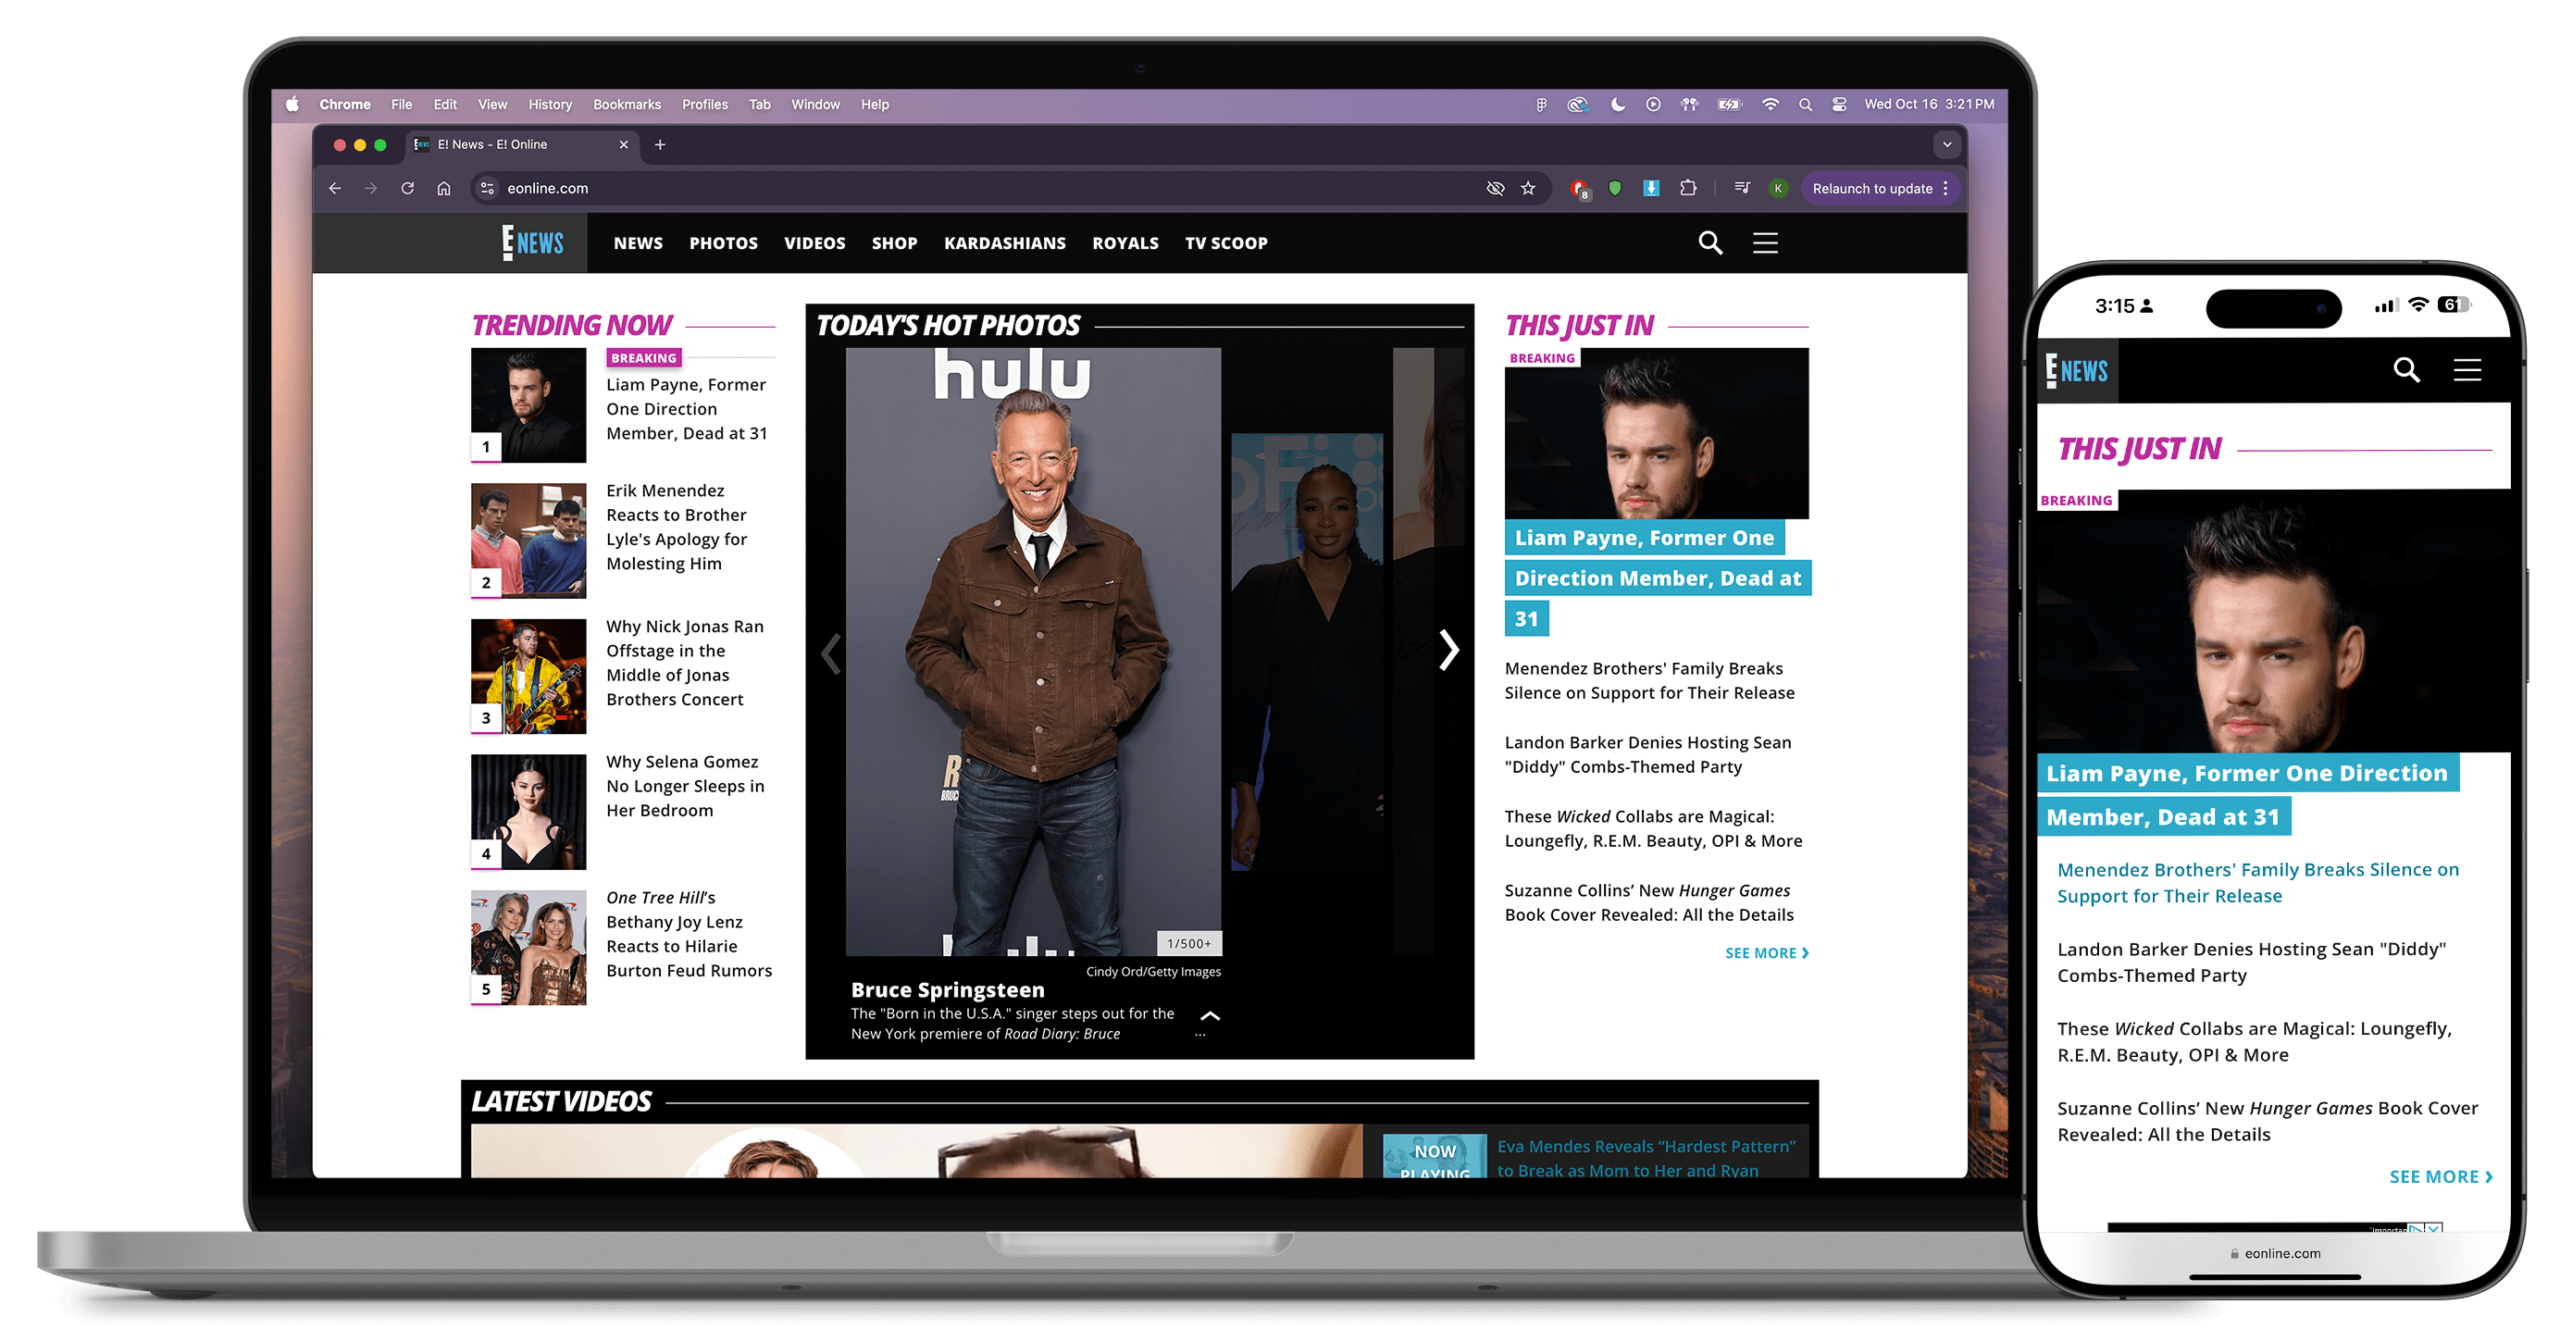Expand the tab search chevron

(x=1946, y=144)
